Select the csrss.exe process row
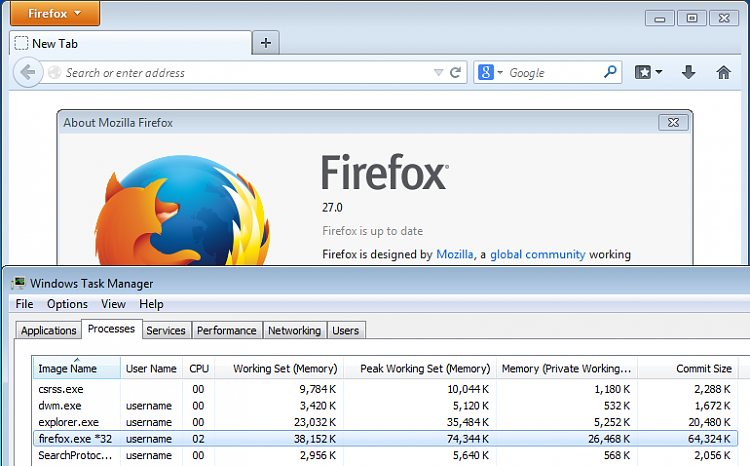The width and height of the screenshot is (750, 466). coord(385,389)
